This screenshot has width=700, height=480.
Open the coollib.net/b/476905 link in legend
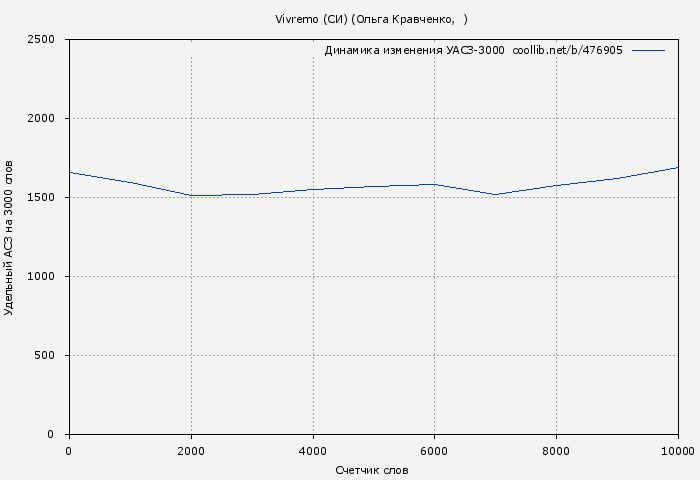click(567, 50)
